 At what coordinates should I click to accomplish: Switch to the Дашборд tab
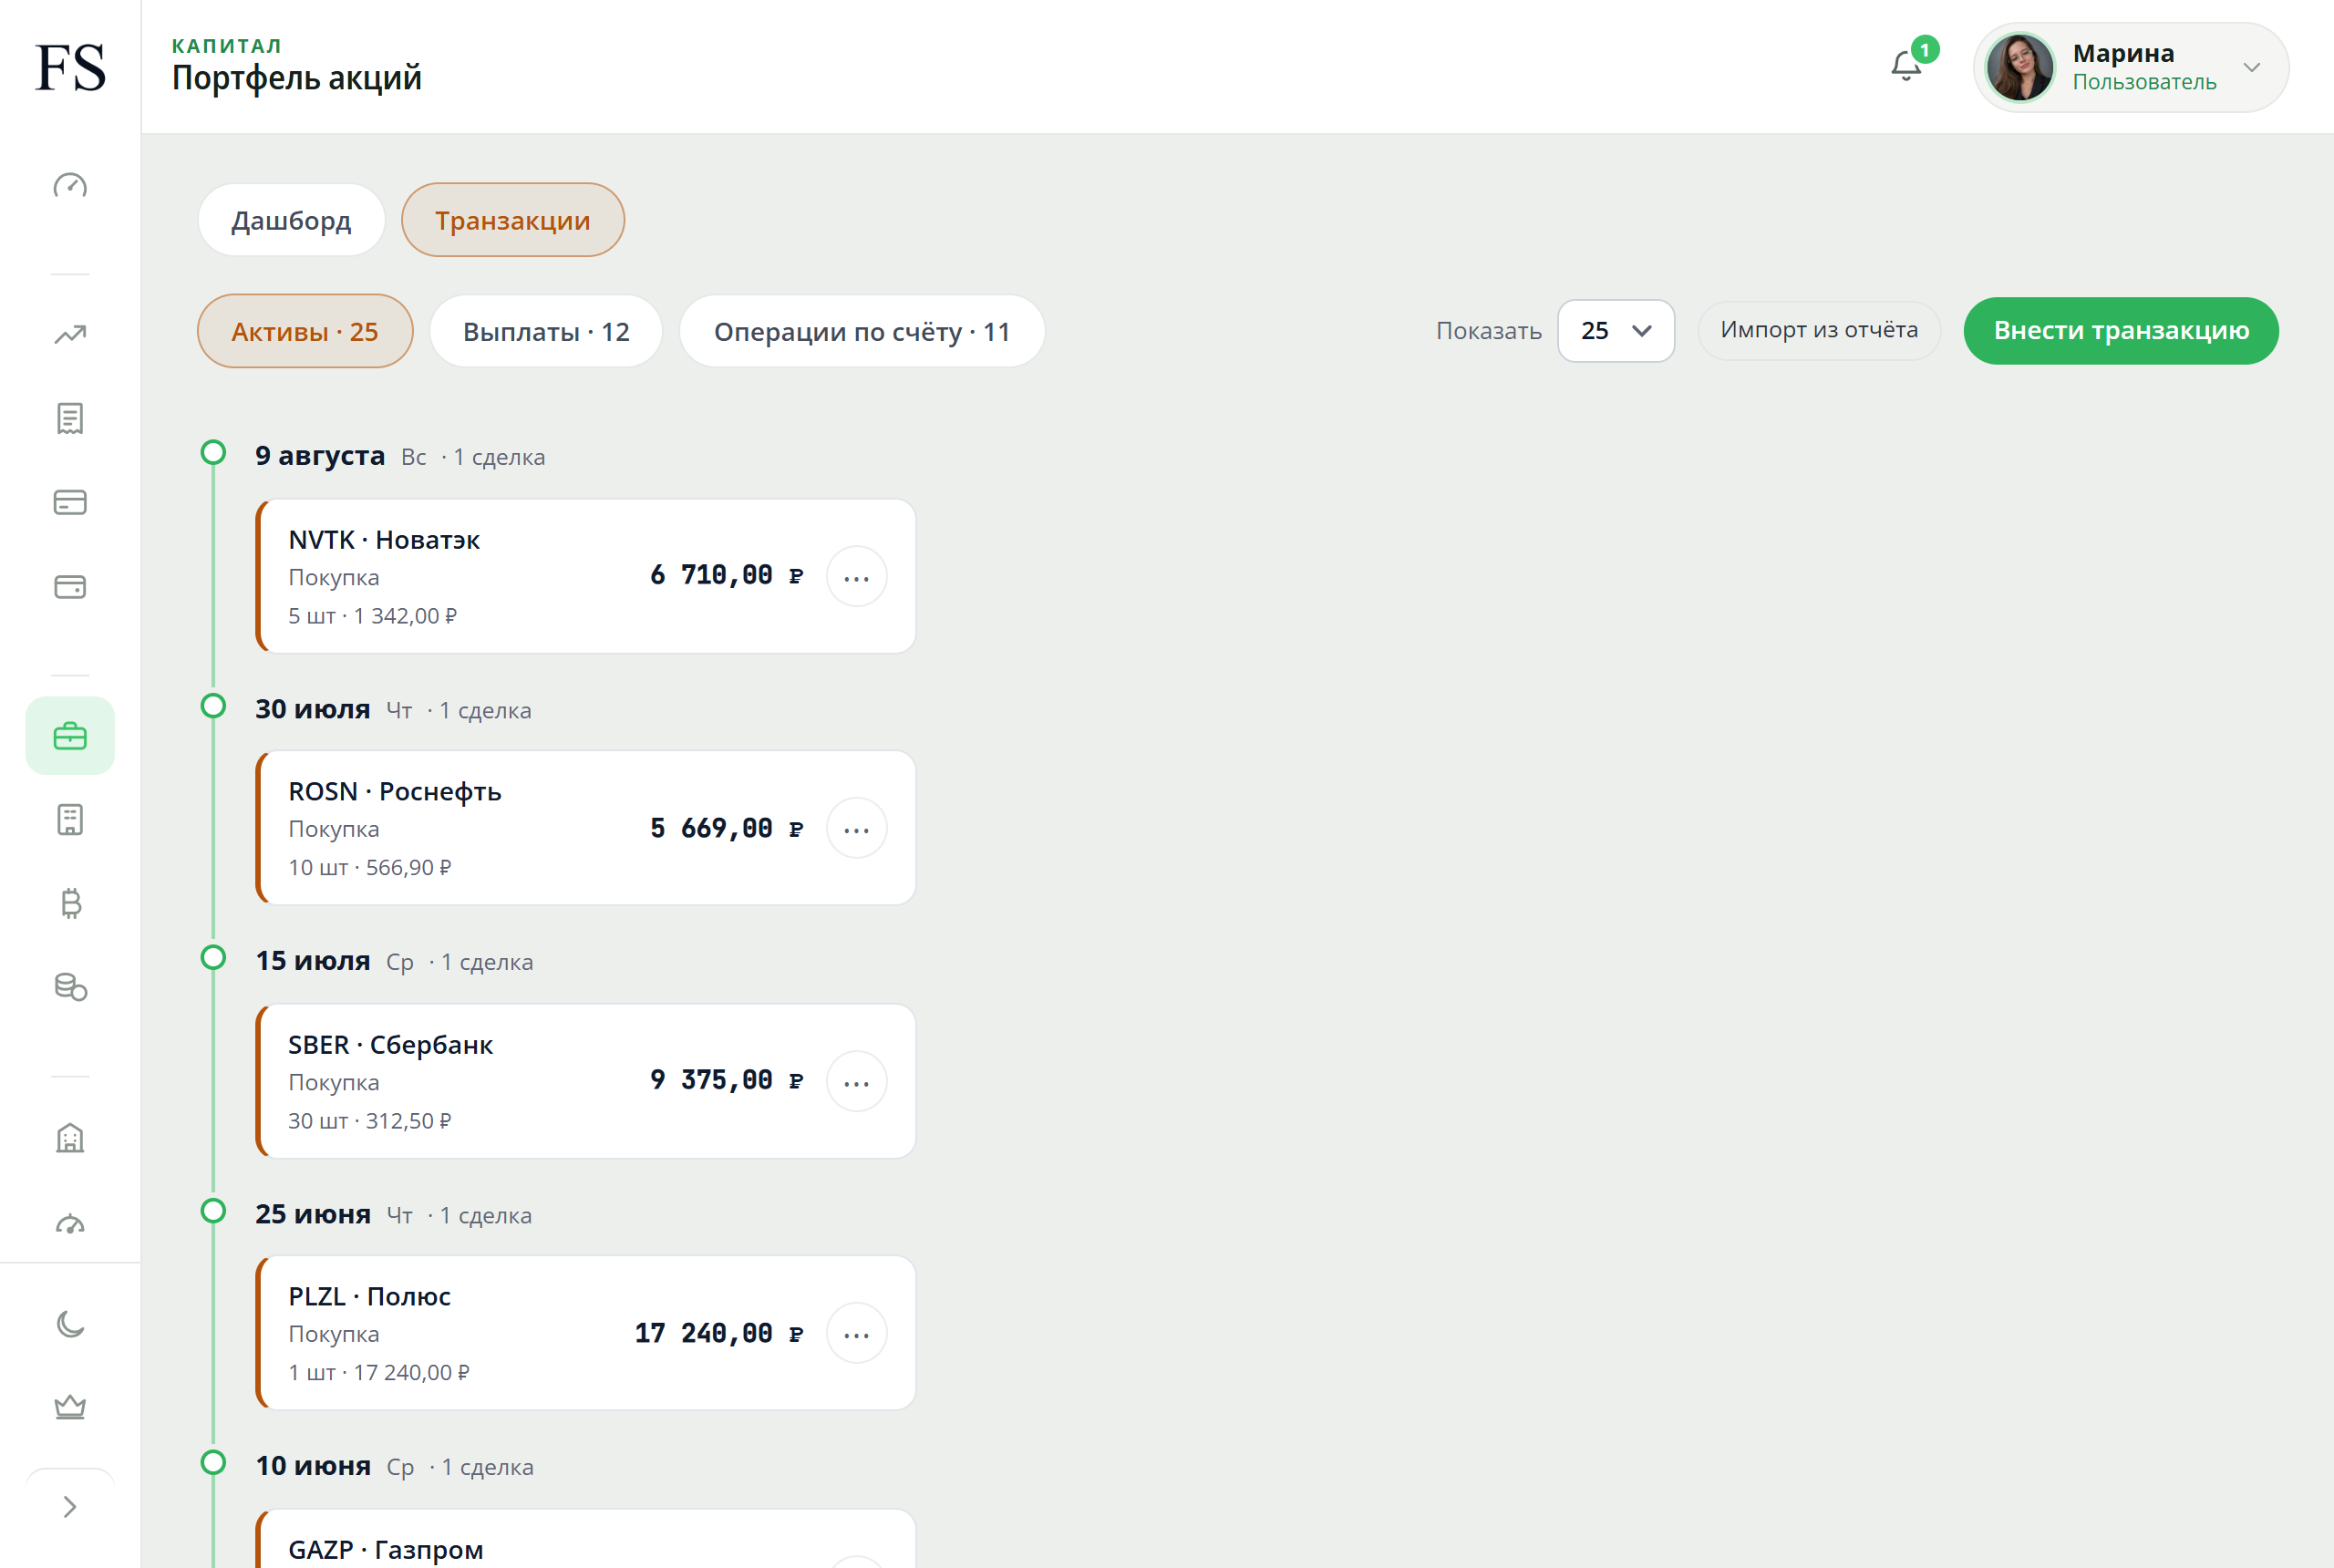pos(291,220)
